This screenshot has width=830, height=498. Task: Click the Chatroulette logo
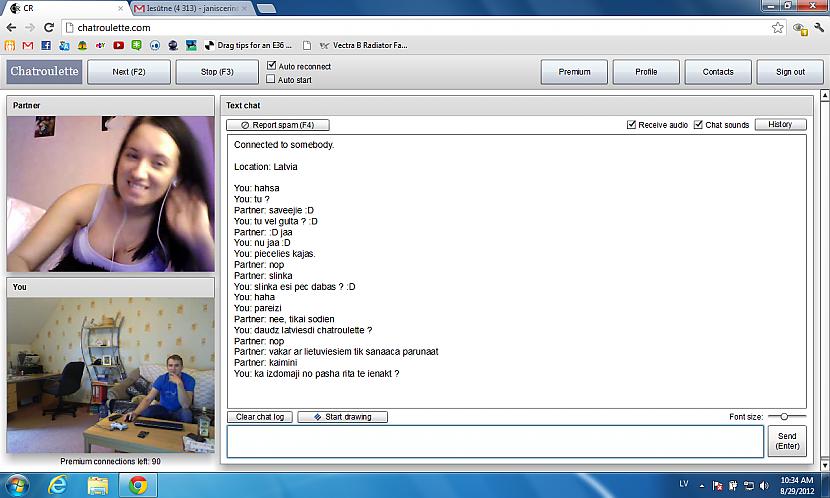tap(44, 71)
